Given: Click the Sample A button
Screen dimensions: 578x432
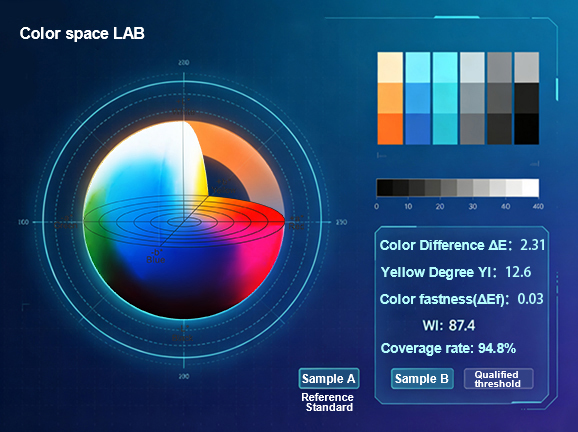Looking at the screenshot, I should [329, 378].
